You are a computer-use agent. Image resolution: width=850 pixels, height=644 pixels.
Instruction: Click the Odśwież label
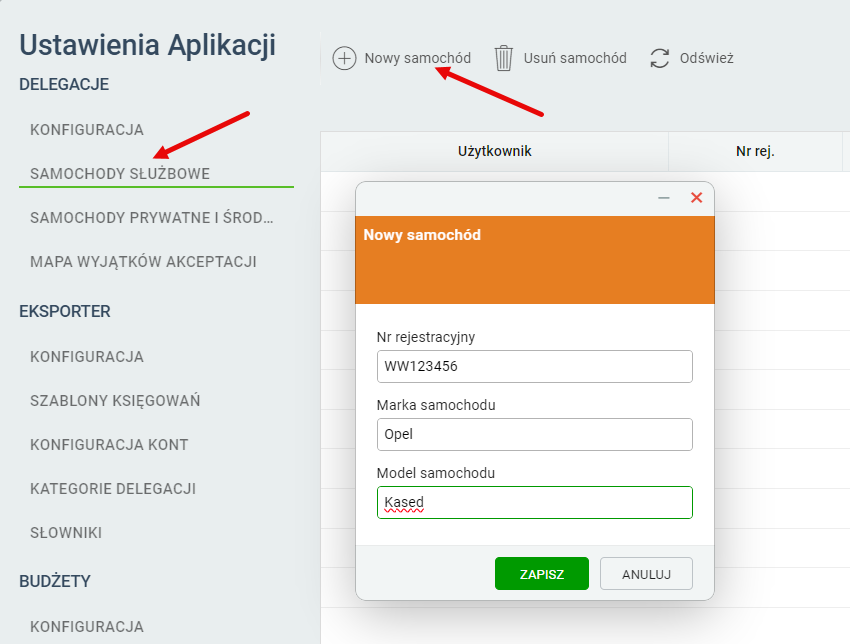tap(706, 58)
